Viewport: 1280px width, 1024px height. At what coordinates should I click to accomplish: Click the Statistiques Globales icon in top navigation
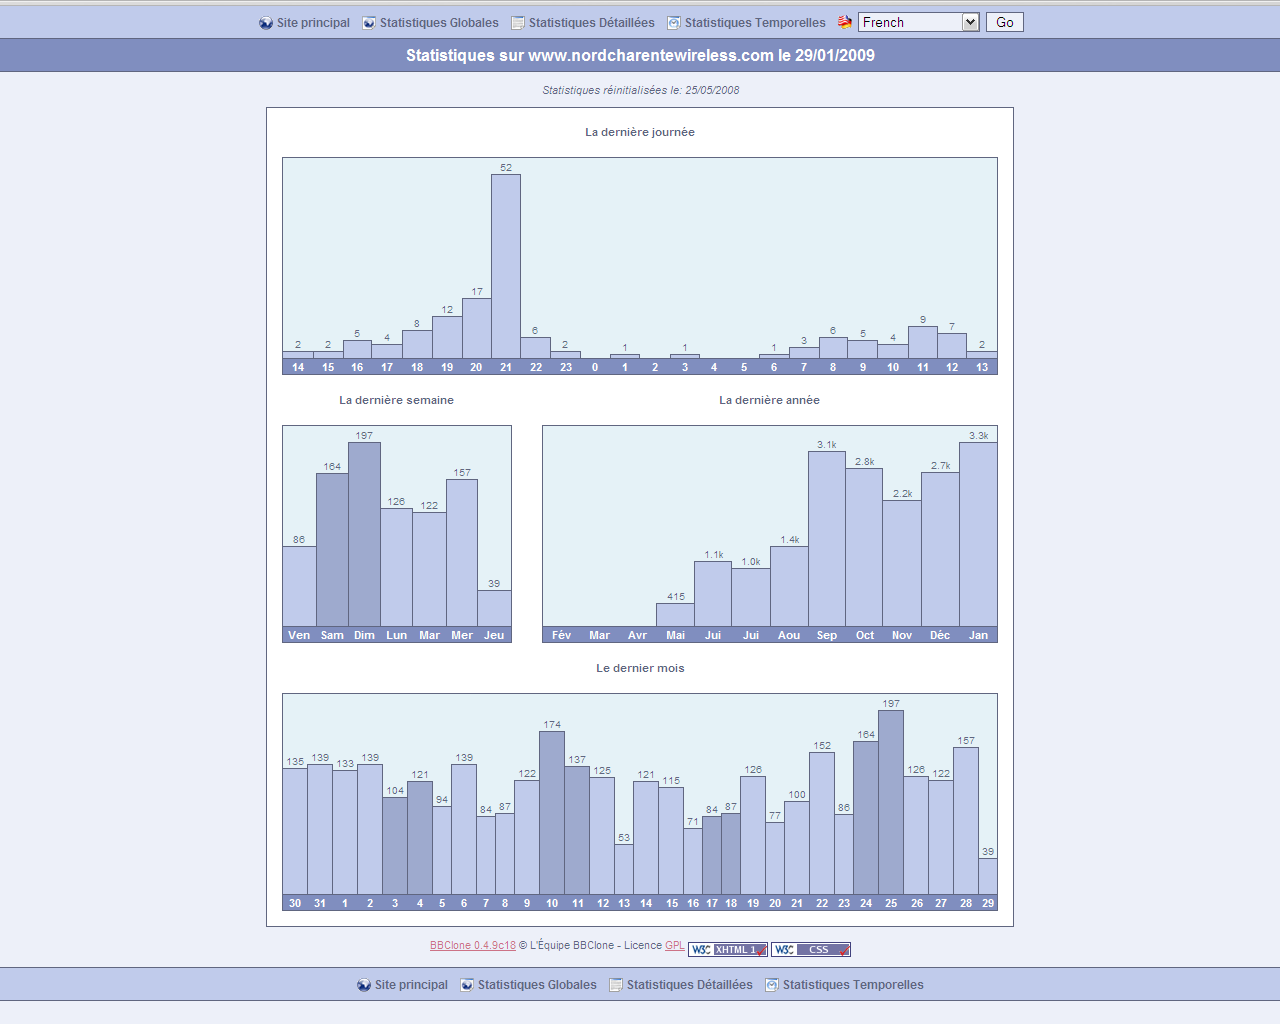369,23
